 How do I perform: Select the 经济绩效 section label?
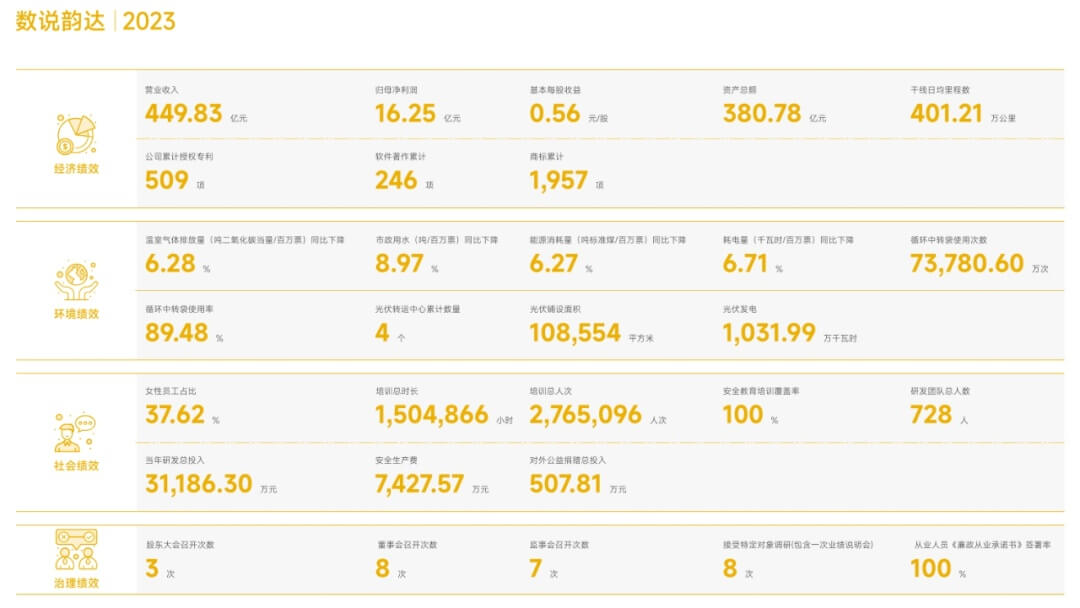coord(77,169)
